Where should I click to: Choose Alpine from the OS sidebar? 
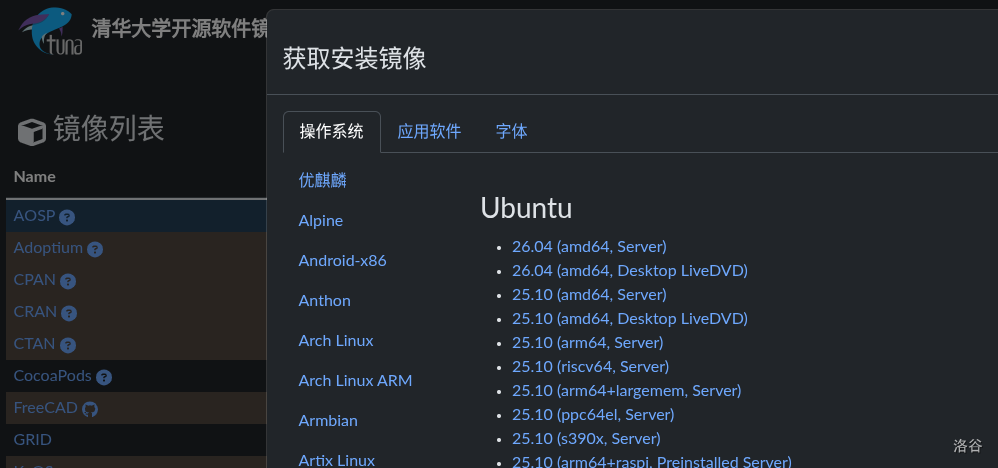pos(321,221)
